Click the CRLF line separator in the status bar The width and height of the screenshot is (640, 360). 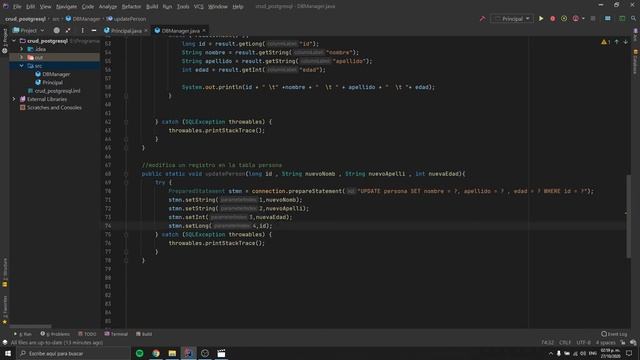(x=565, y=342)
